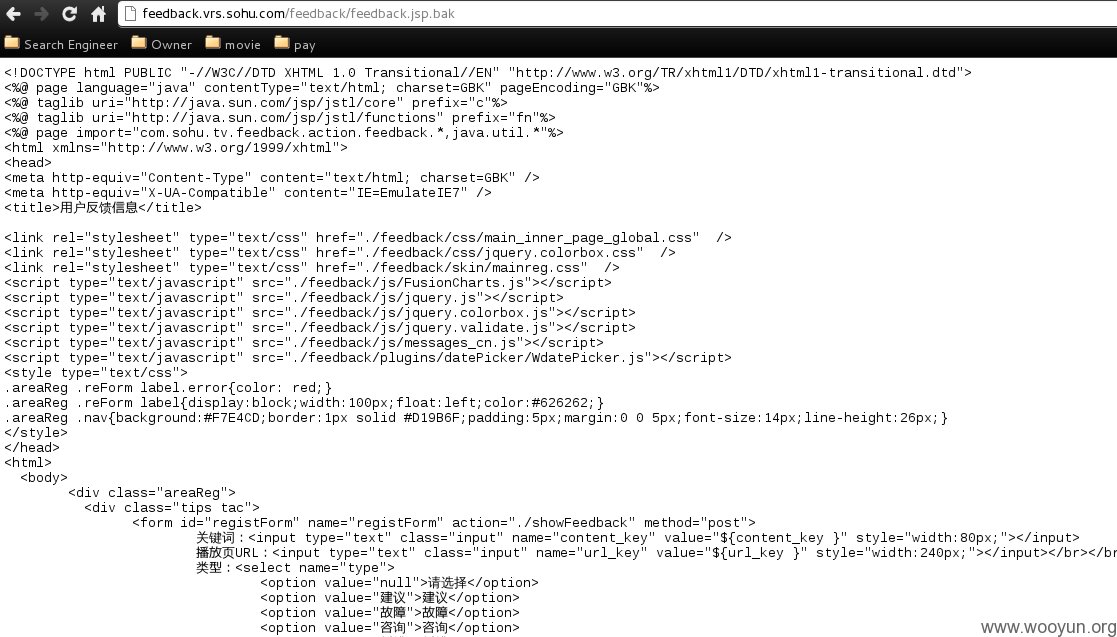Click the option 咨询 line
This screenshot has height=637, width=1117.
tap(390, 627)
